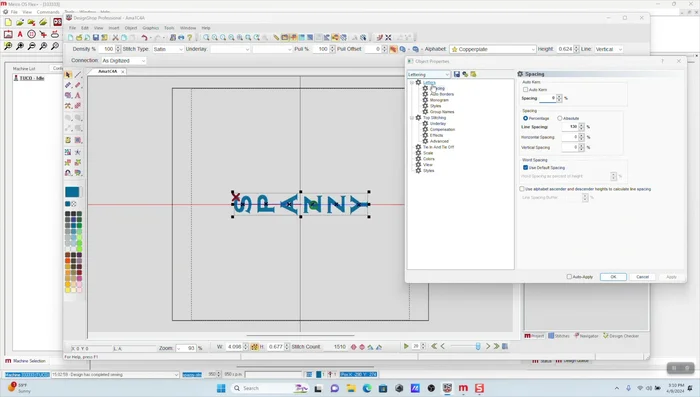Click the stitch playback speed slider handle
Viewport: 700px width, 397px height.
click(x=478, y=346)
